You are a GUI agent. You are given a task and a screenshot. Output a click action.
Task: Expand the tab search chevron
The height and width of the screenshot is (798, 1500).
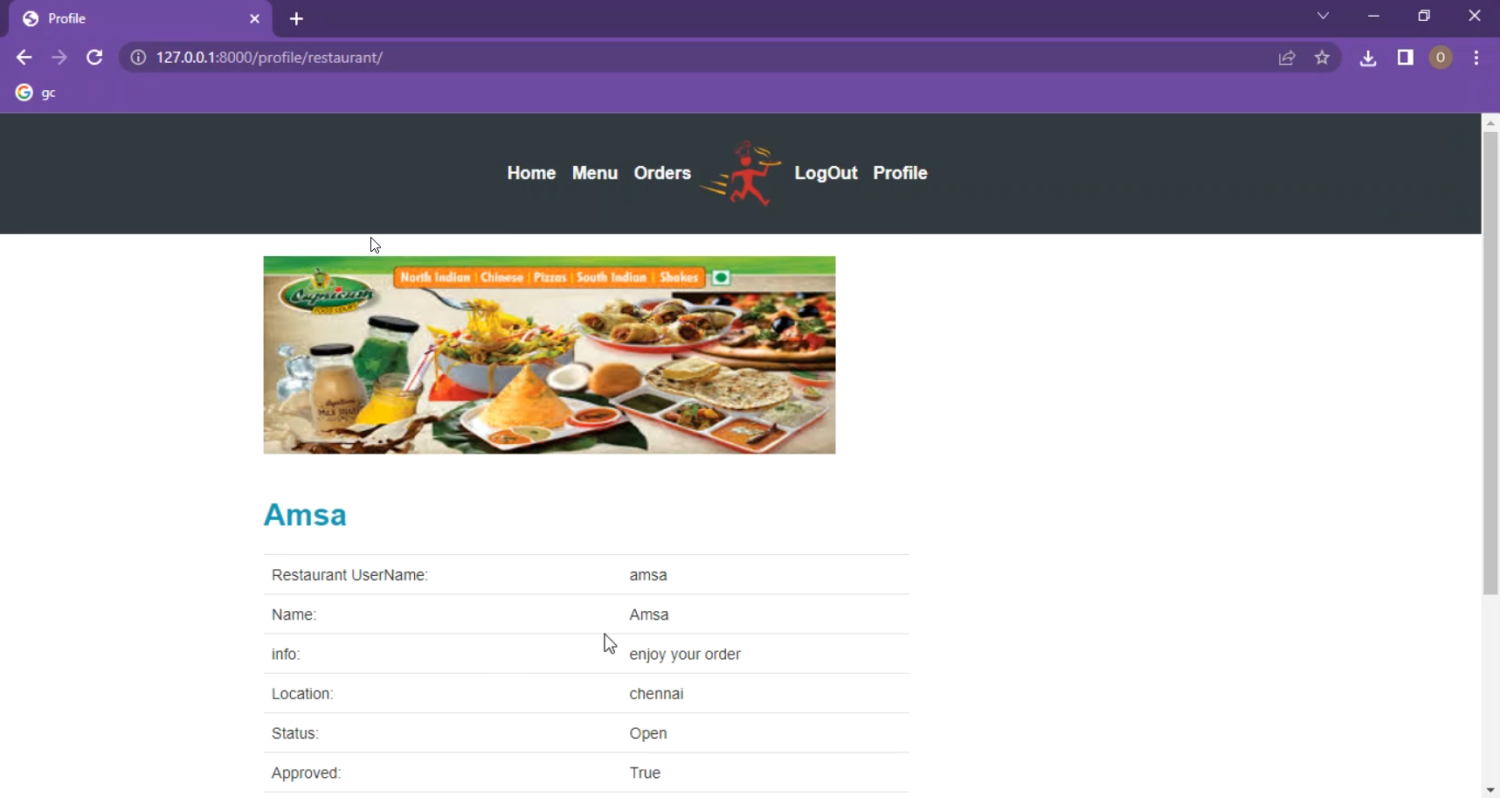[1322, 16]
